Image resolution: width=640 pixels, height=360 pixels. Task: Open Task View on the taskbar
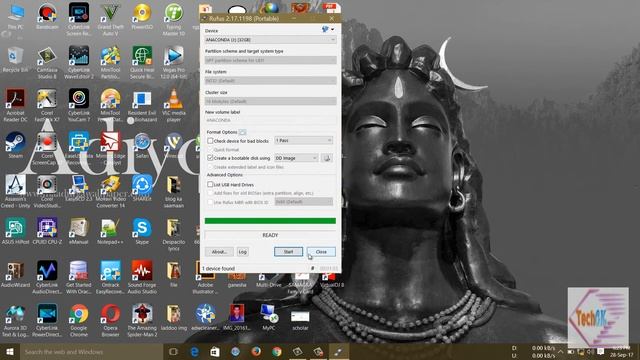click(x=173, y=352)
